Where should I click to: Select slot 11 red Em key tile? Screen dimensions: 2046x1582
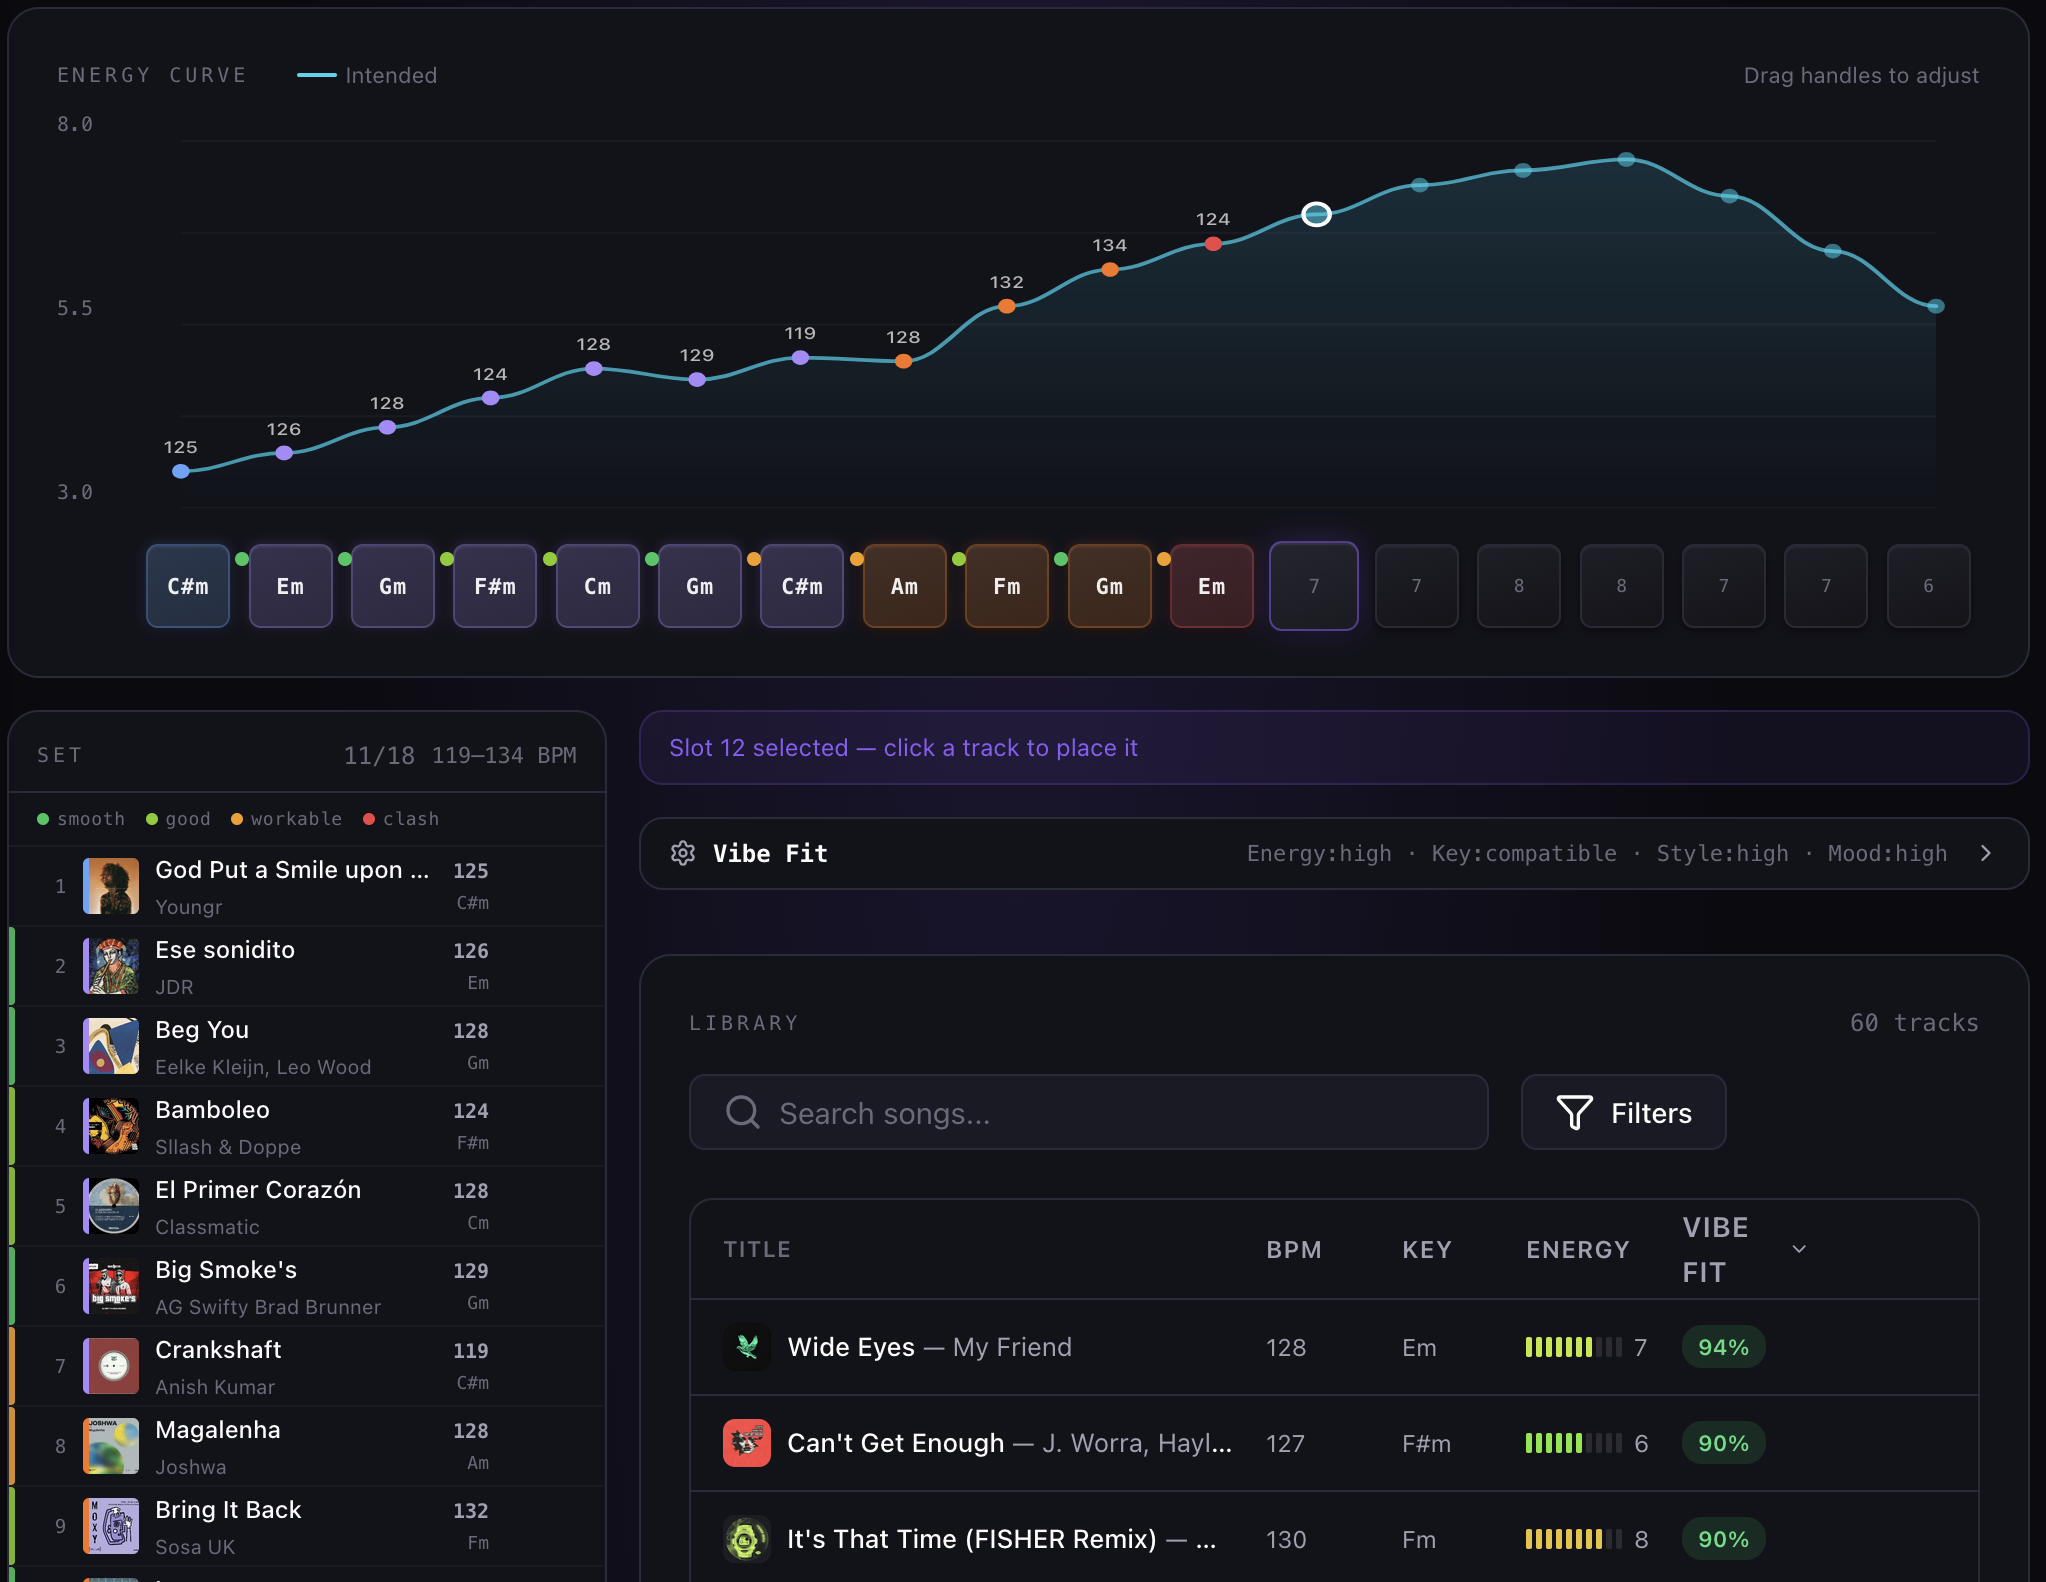(1211, 586)
